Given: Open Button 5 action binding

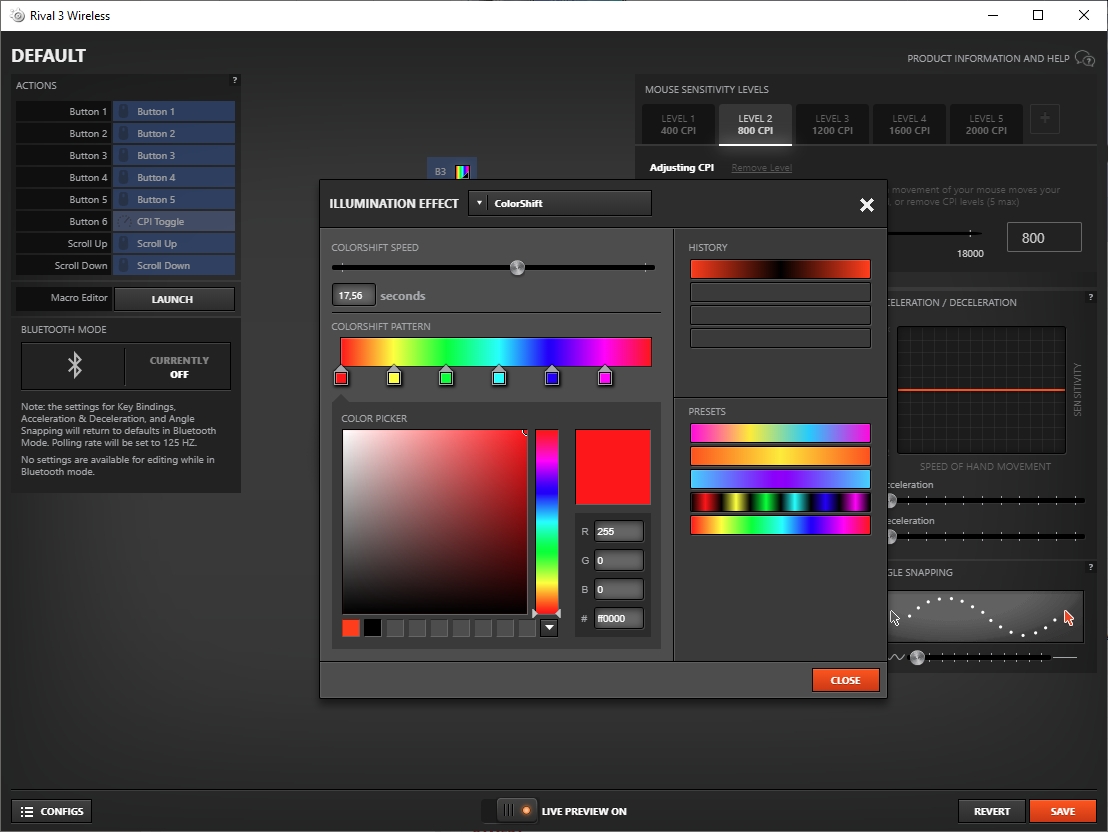Looking at the screenshot, I should [174, 199].
